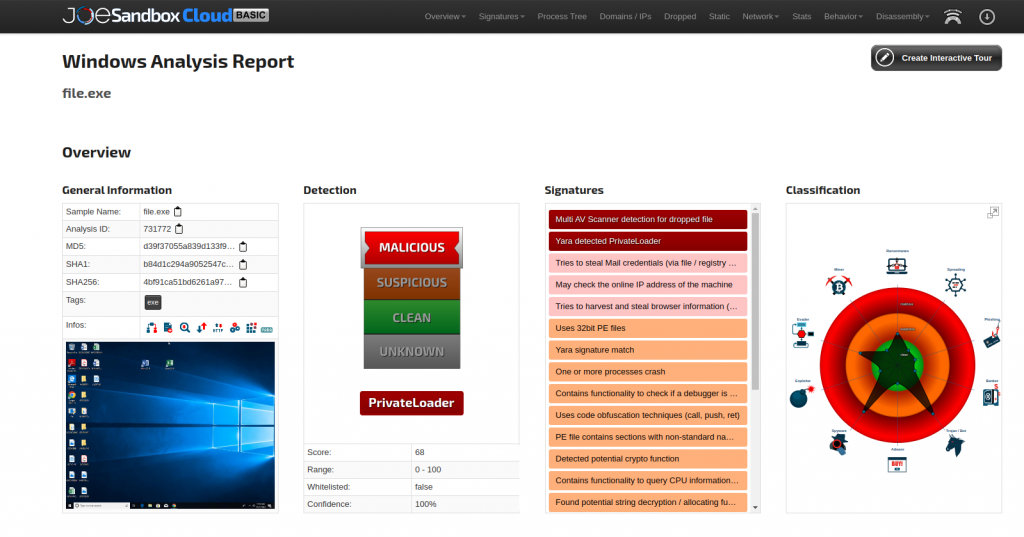Select the Yara detected PrivateLoader signature
The width and height of the screenshot is (1024, 537).
(x=647, y=241)
